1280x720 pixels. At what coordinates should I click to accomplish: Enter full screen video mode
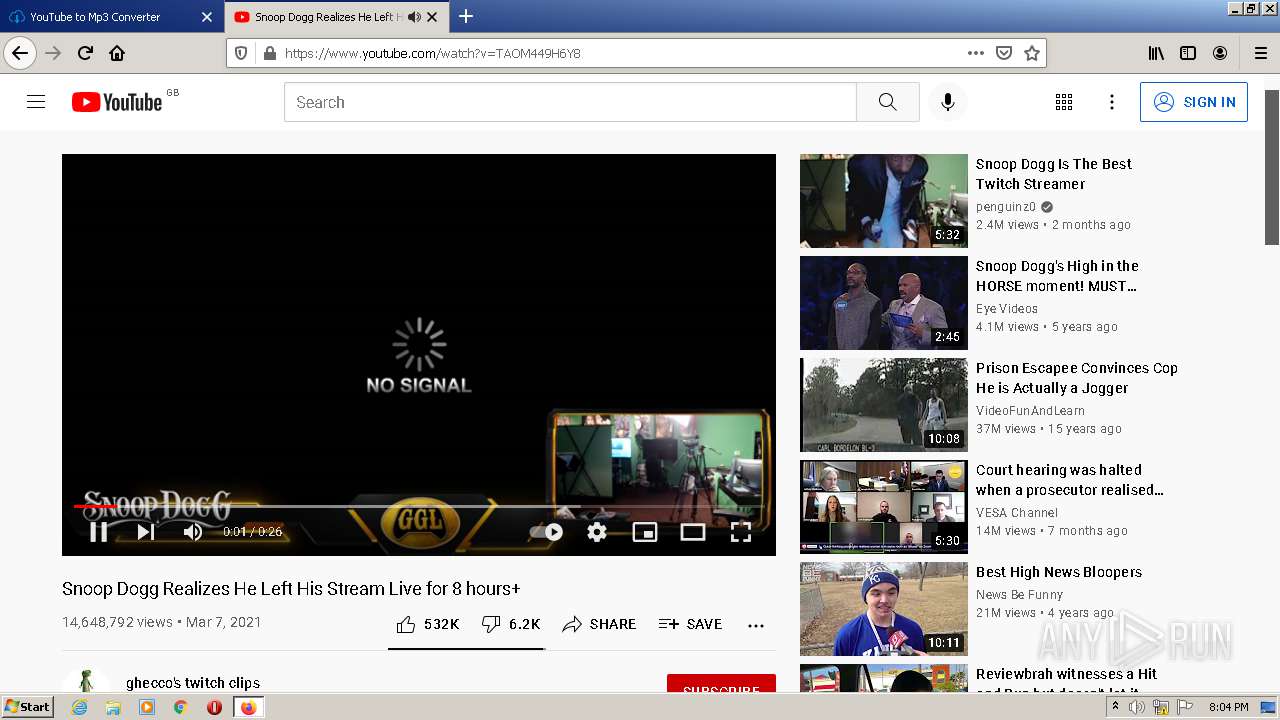pyautogui.click(x=741, y=532)
